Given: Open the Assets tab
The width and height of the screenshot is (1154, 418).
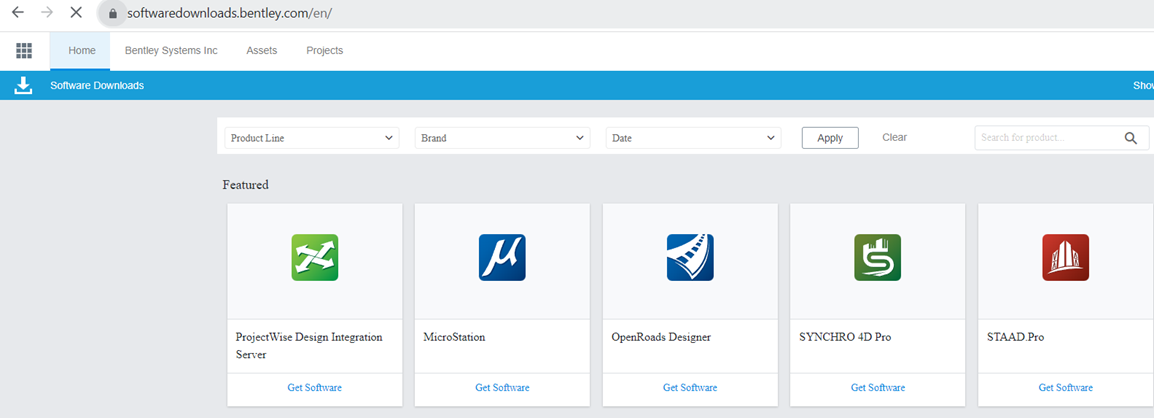Looking at the screenshot, I should tap(262, 51).
